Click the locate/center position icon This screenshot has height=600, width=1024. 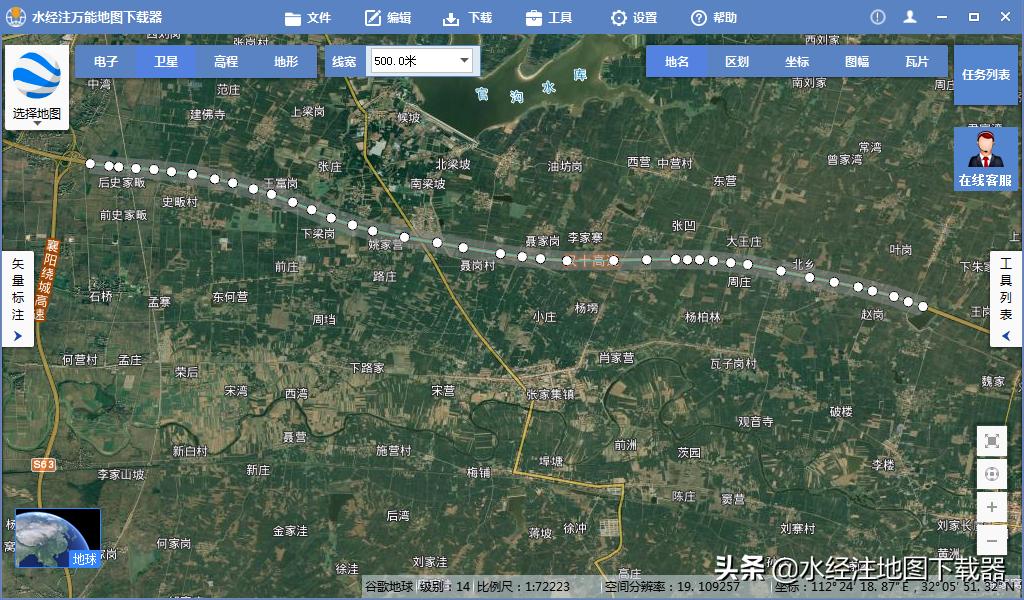click(x=991, y=473)
